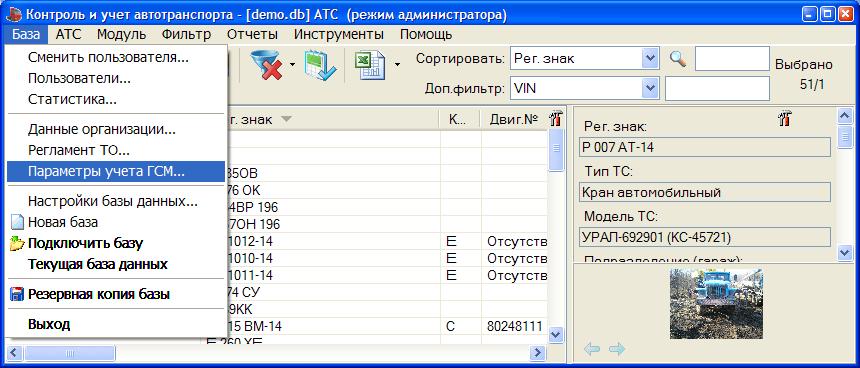Image resolution: width=860 pixels, height=368 pixels.
Task: Click the magnifier search icon
Action: click(x=678, y=59)
